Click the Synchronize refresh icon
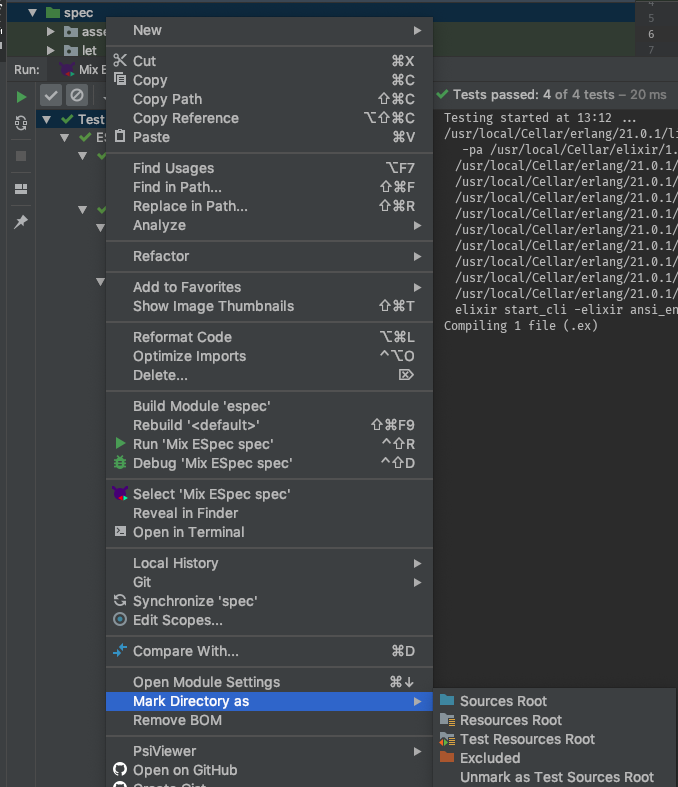This screenshot has height=787, width=678. (120, 600)
